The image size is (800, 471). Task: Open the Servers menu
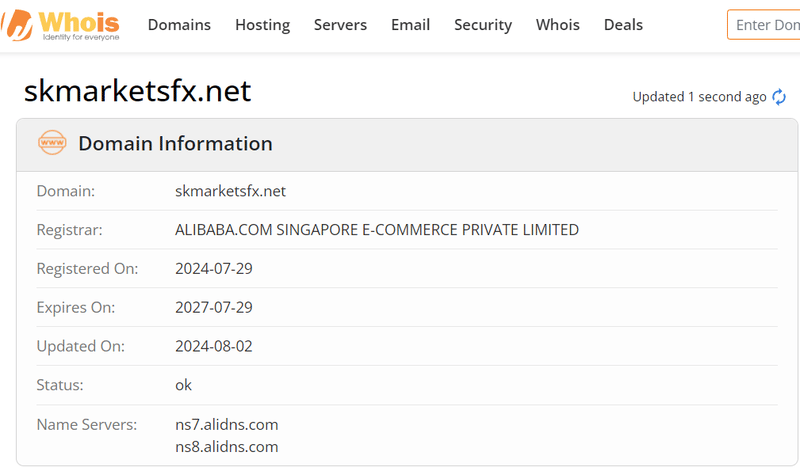coord(340,24)
